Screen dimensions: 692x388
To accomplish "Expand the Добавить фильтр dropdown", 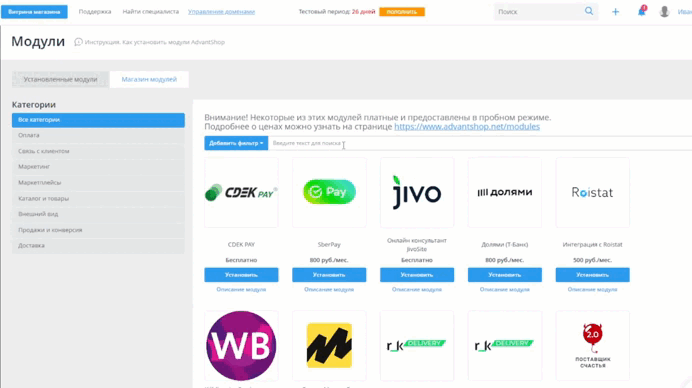I will coord(236,143).
